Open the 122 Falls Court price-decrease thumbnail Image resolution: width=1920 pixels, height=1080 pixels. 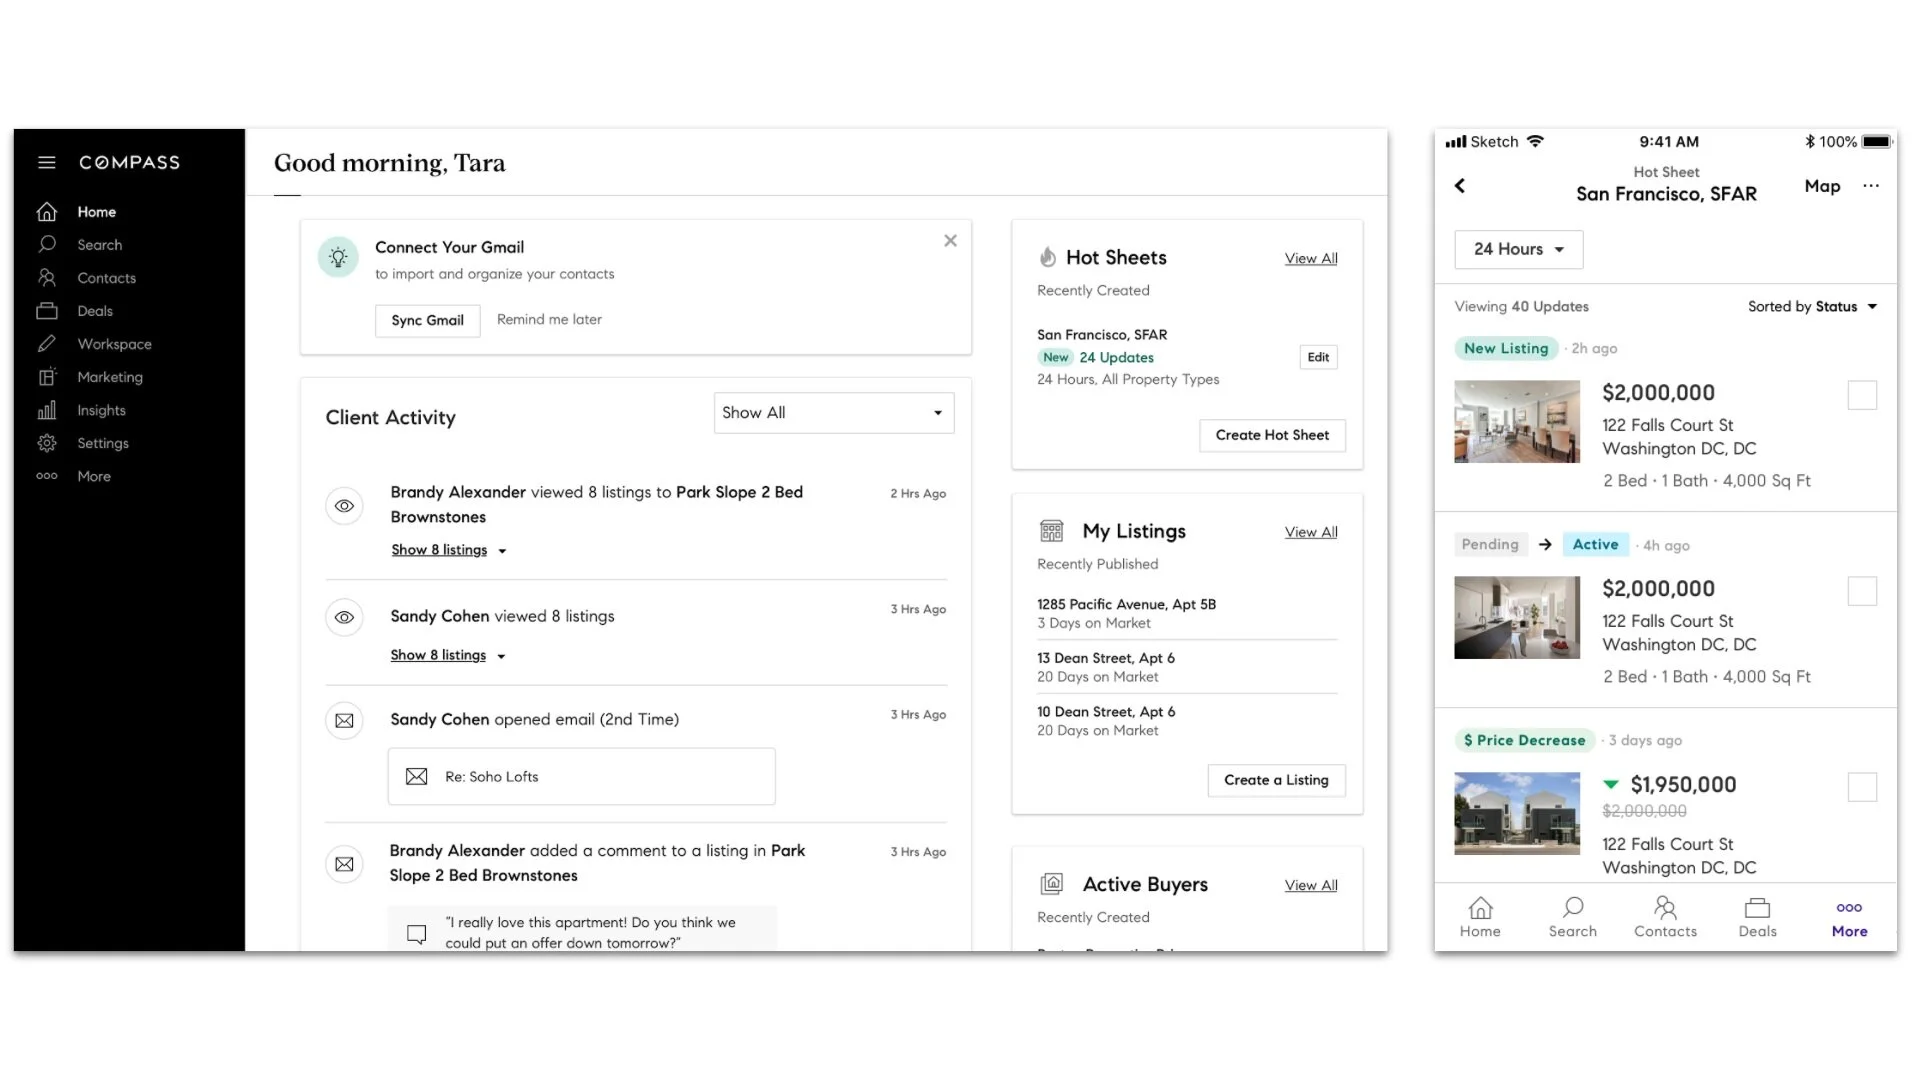point(1517,813)
